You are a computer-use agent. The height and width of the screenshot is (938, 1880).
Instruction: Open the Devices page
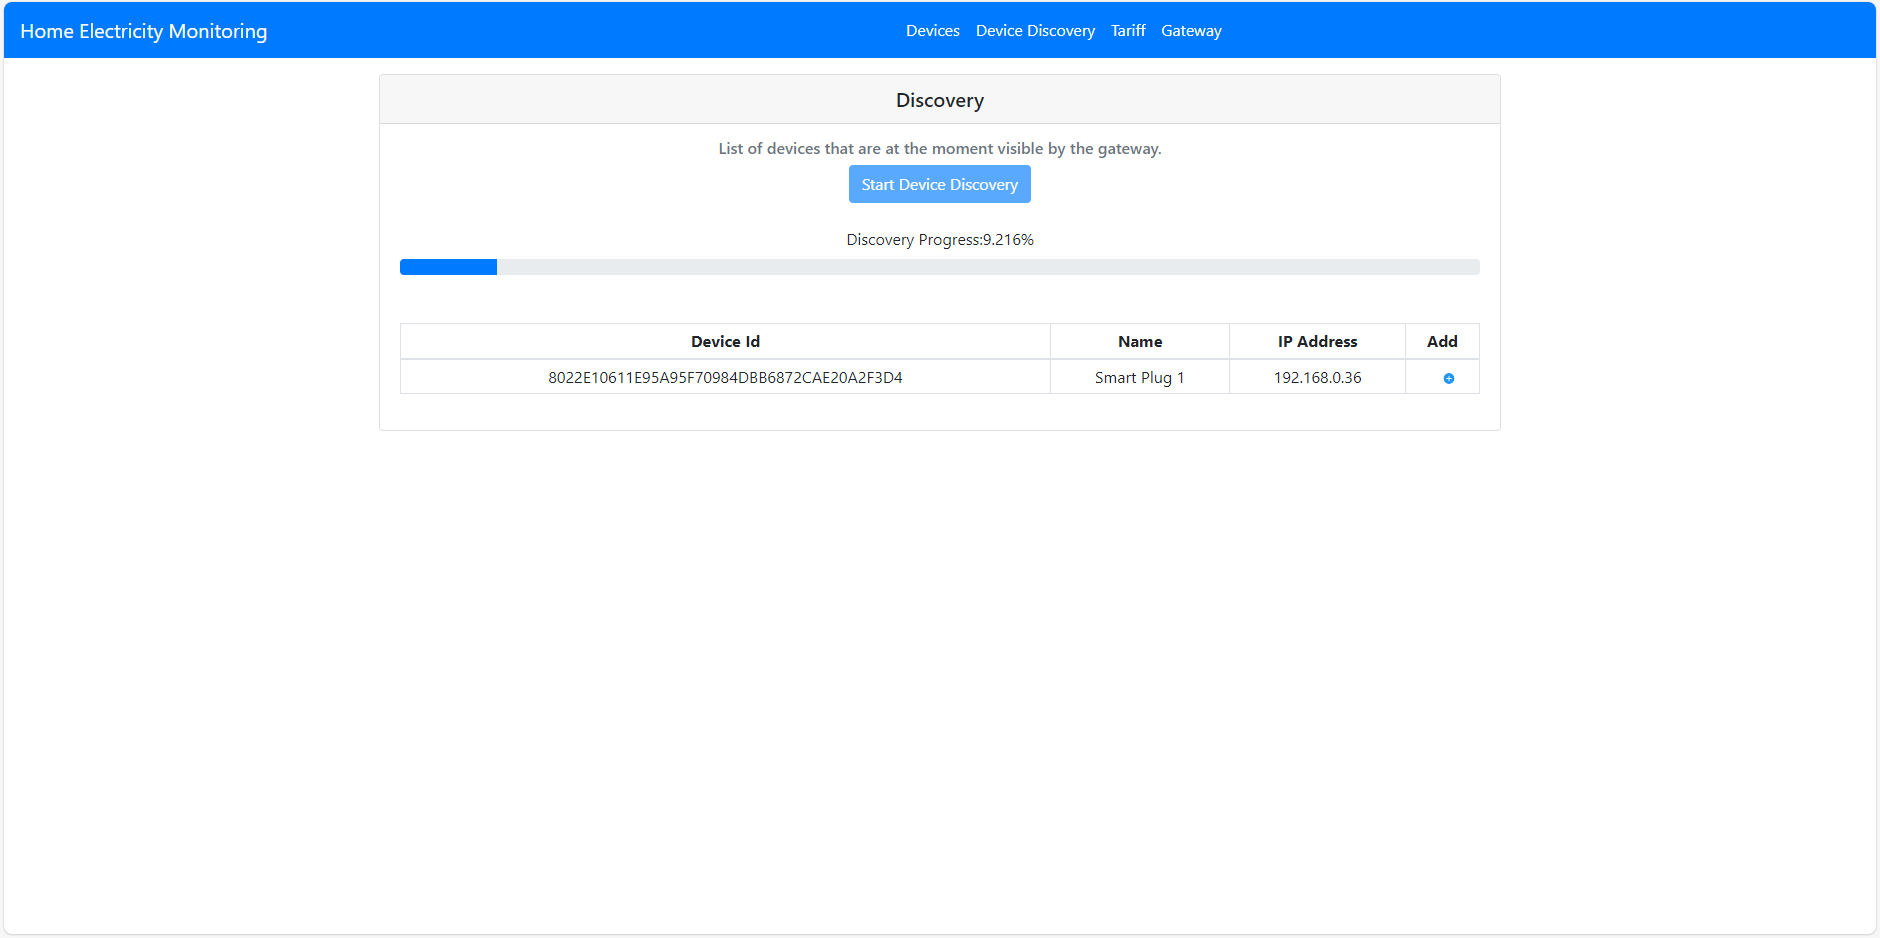pyautogui.click(x=932, y=30)
